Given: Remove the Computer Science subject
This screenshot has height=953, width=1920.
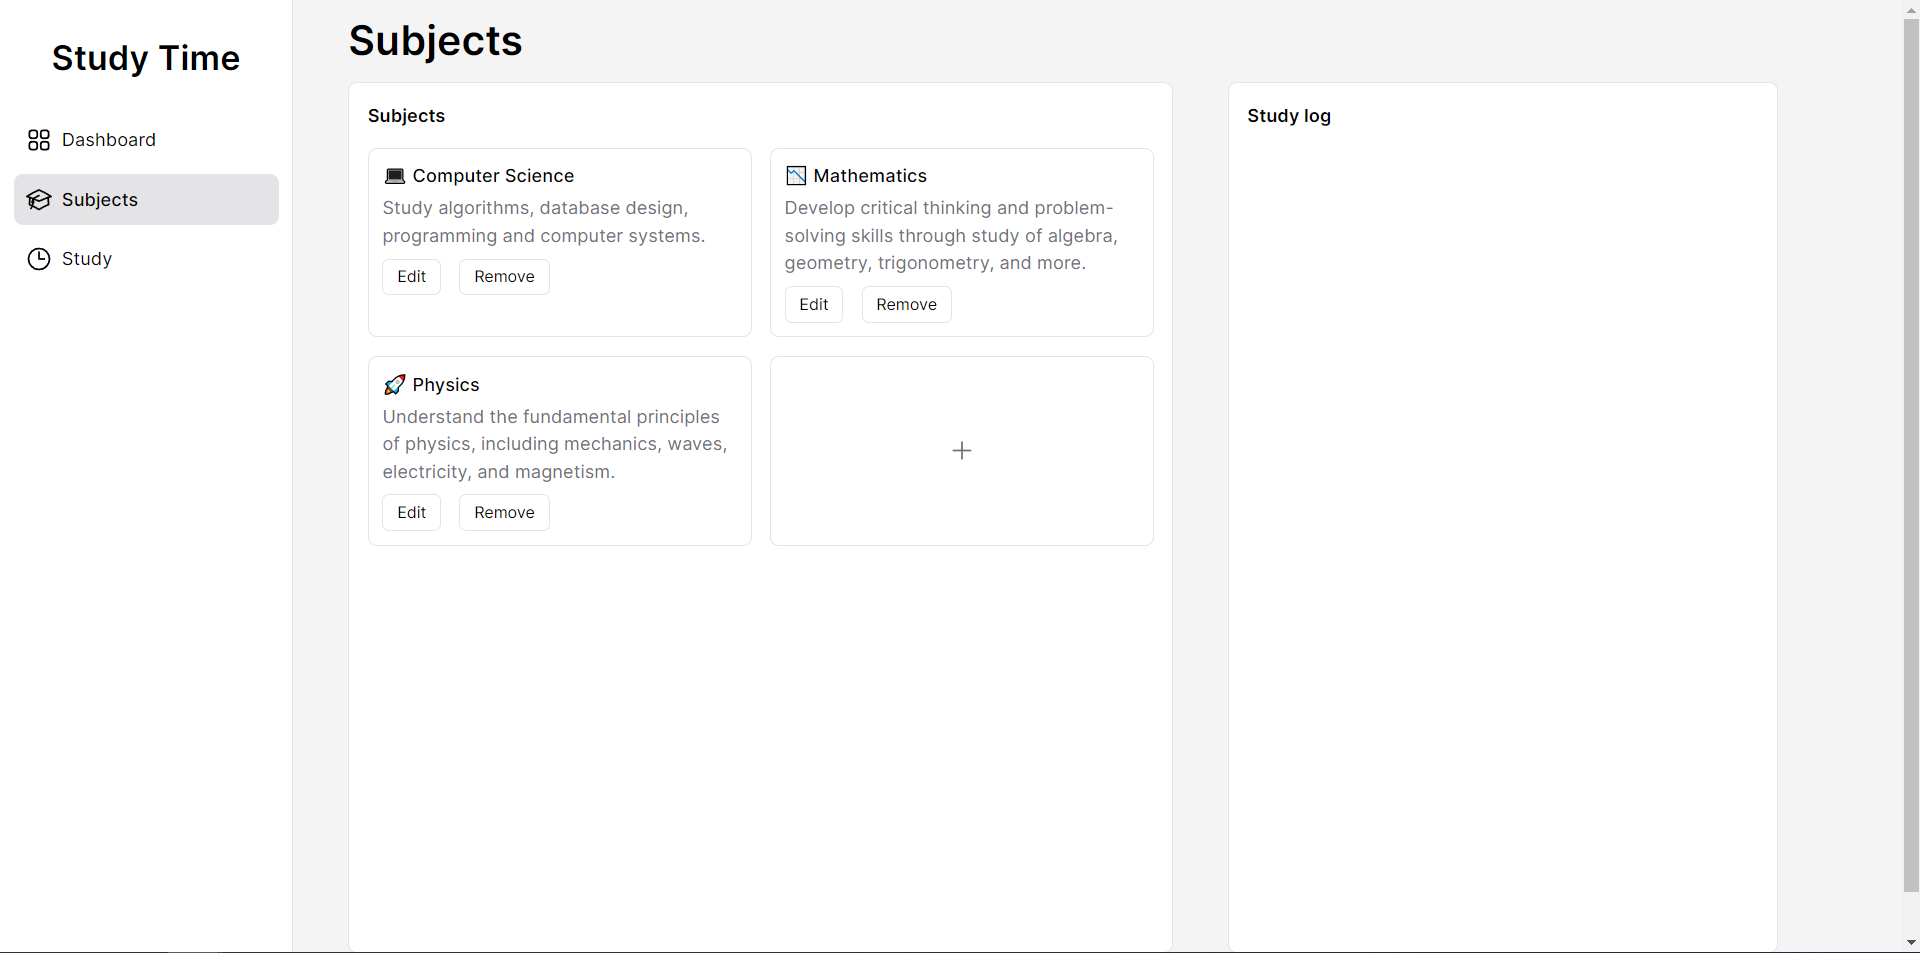Looking at the screenshot, I should point(503,276).
